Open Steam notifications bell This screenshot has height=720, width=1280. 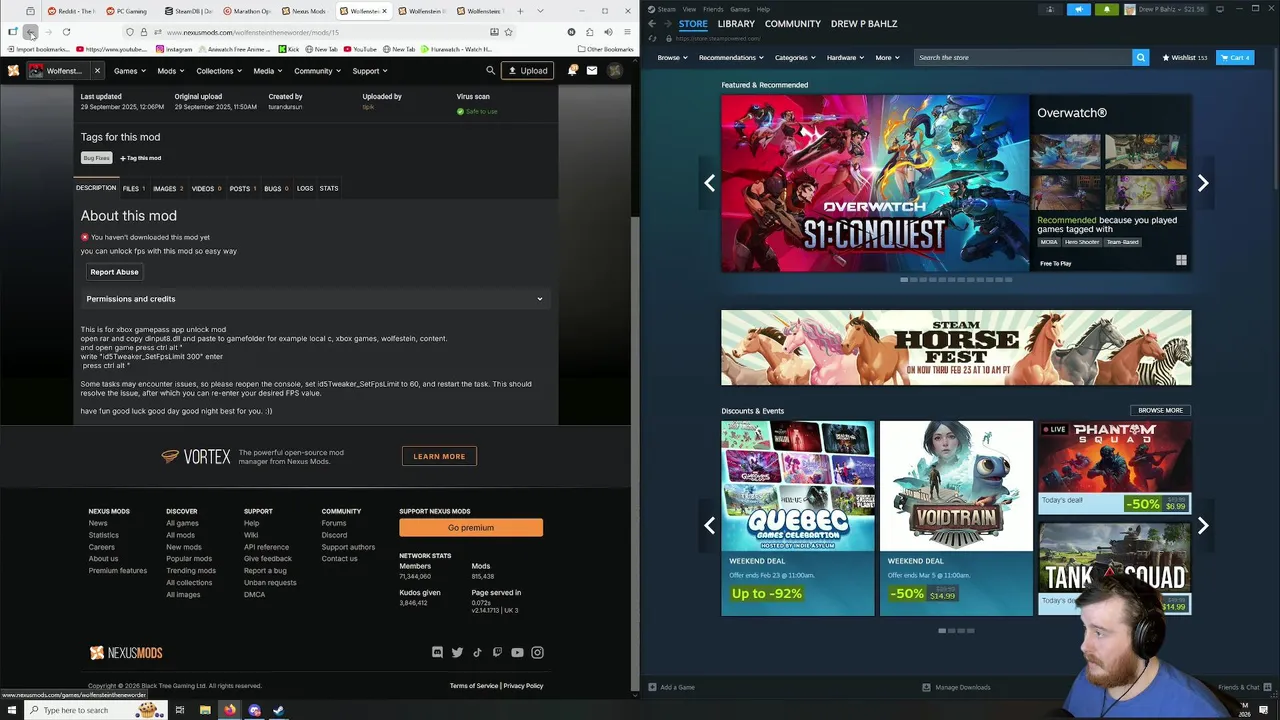(1106, 9)
